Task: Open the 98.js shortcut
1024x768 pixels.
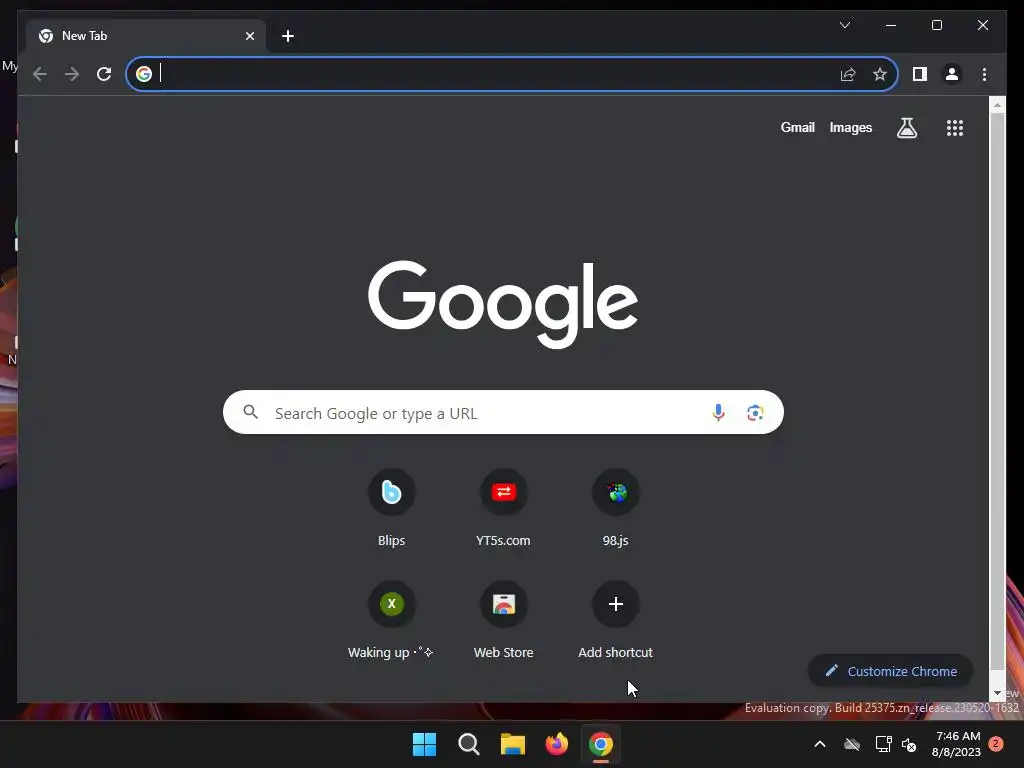Action: (x=615, y=509)
